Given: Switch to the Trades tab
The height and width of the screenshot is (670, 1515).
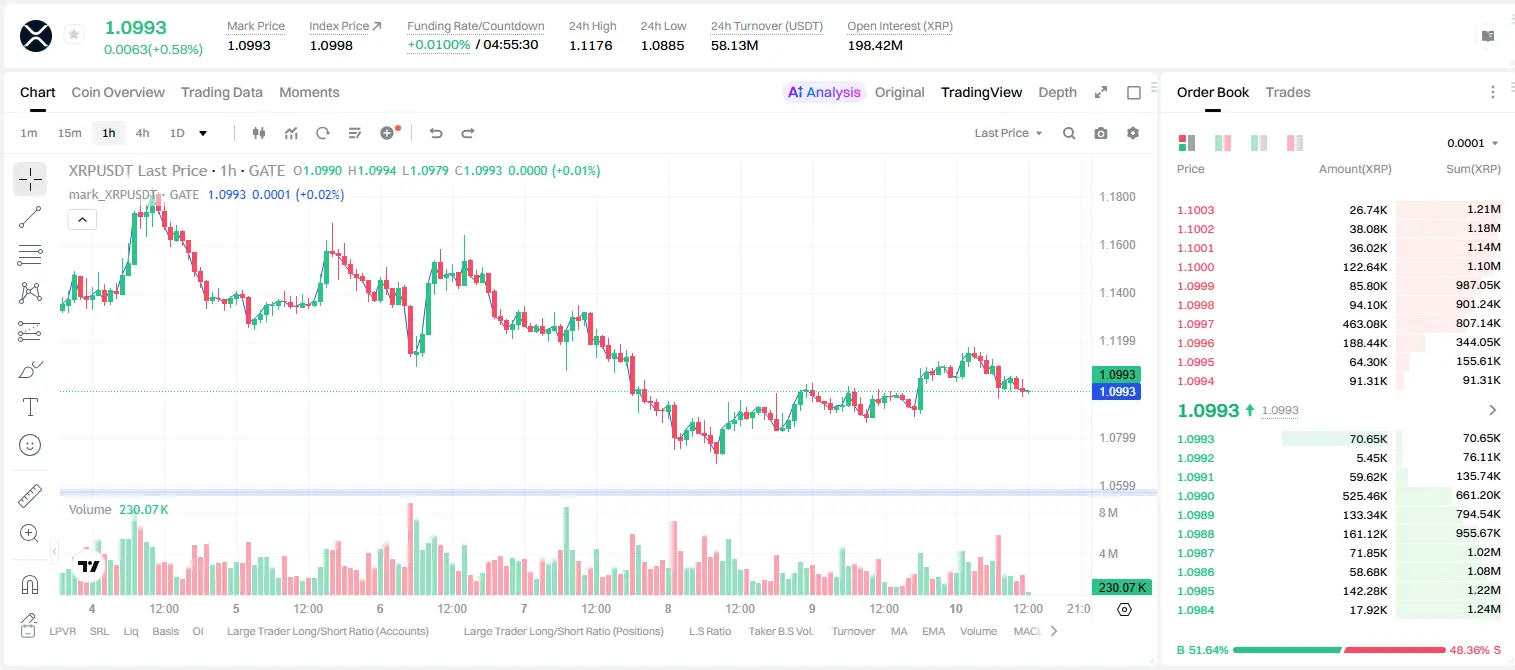Looking at the screenshot, I should 1288,92.
